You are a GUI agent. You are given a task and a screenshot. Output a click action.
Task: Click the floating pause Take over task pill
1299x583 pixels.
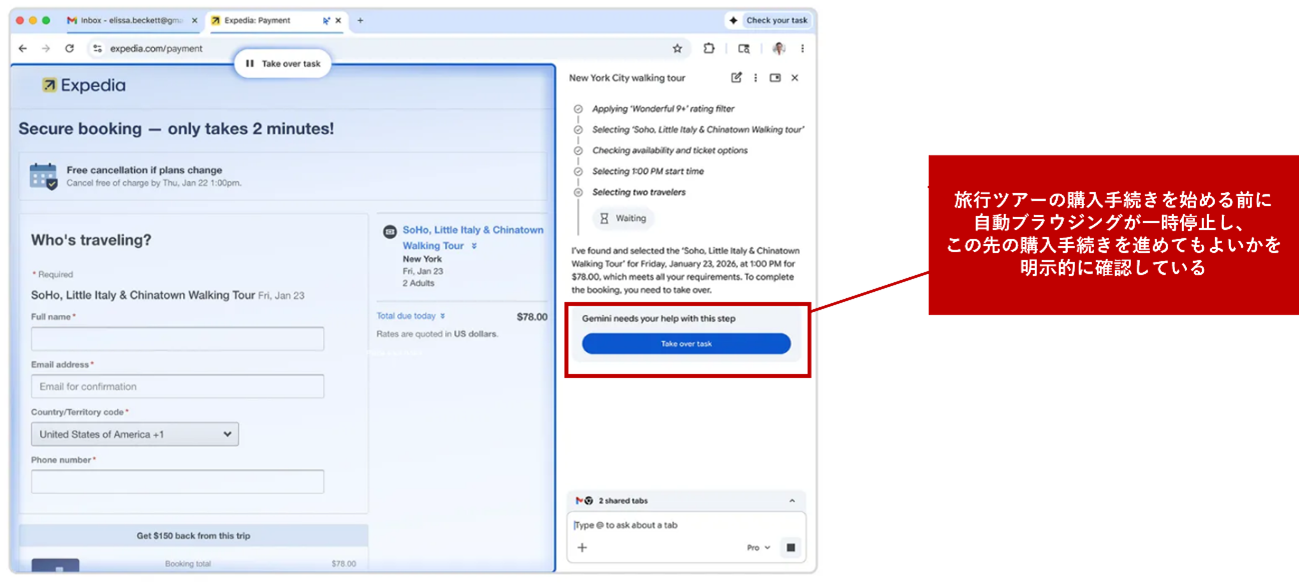(x=283, y=64)
